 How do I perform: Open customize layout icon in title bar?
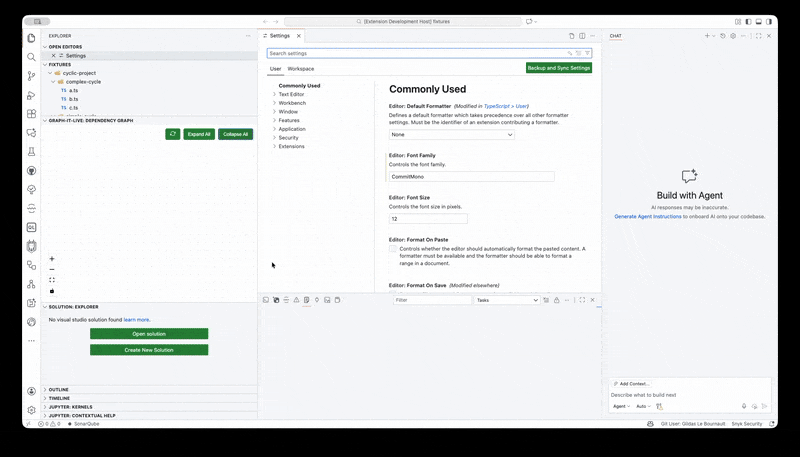pos(738,21)
